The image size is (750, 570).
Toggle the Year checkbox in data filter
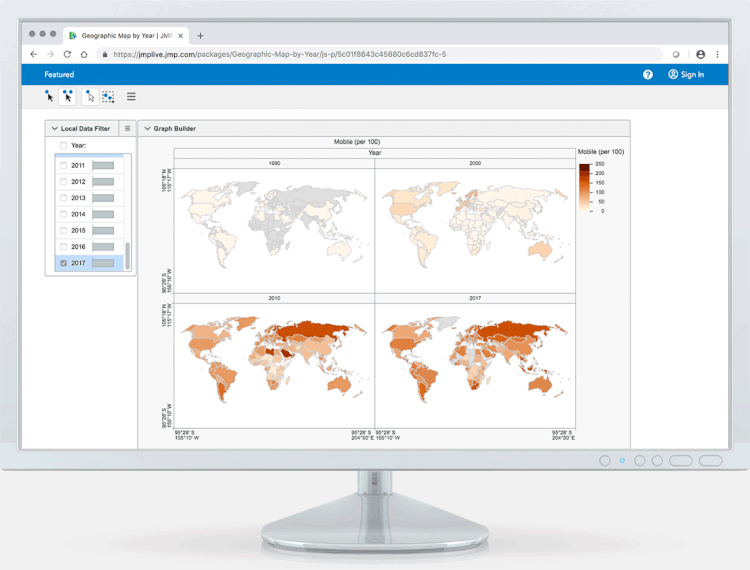[x=64, y=145]
